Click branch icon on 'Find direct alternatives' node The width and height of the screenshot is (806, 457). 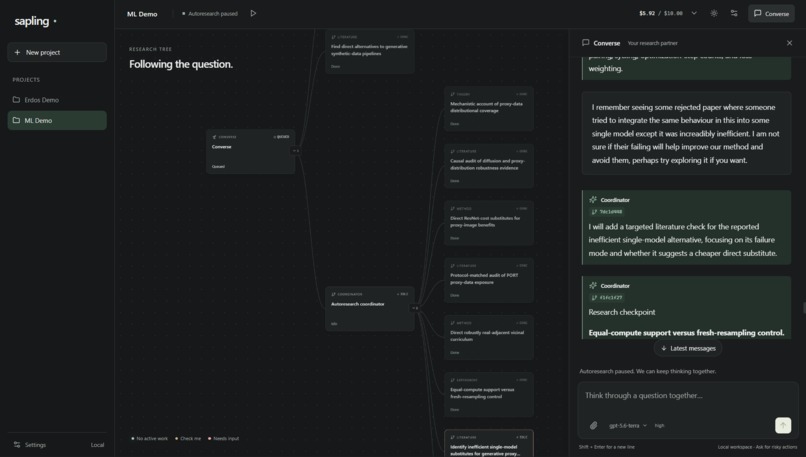tap(334, 38)
